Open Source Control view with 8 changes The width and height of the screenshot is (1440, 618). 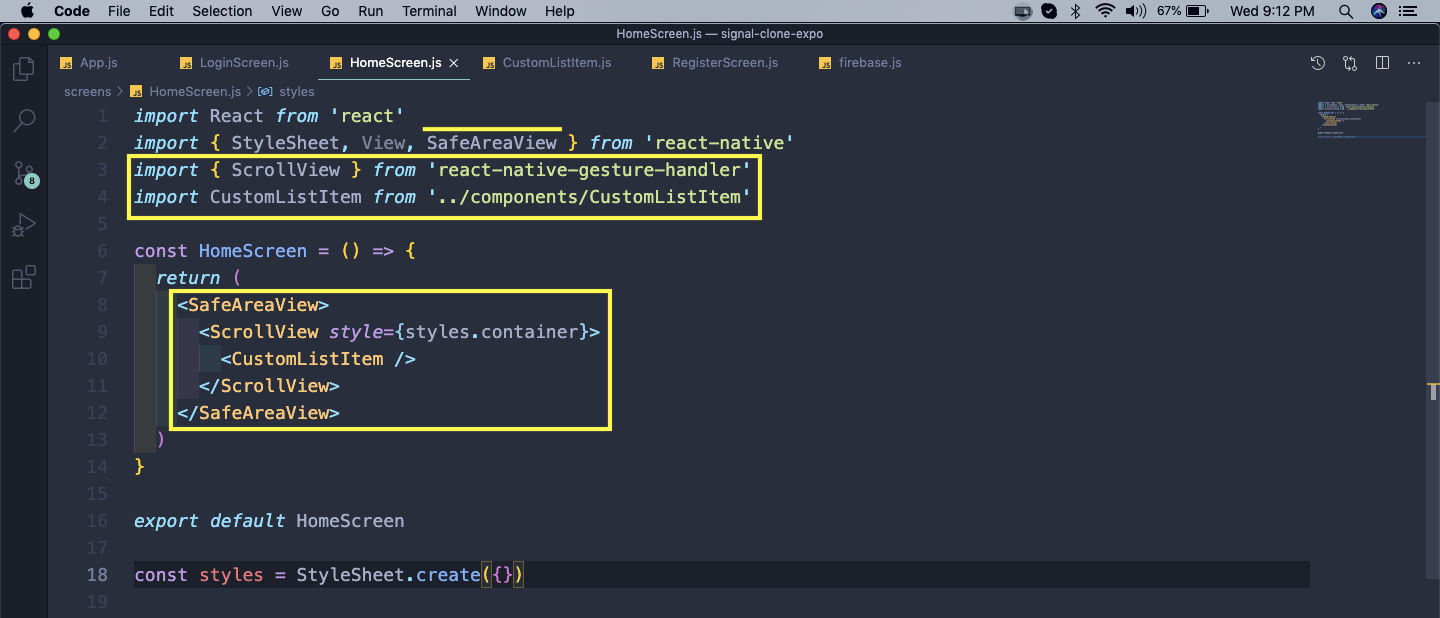[x=24, y=174]
